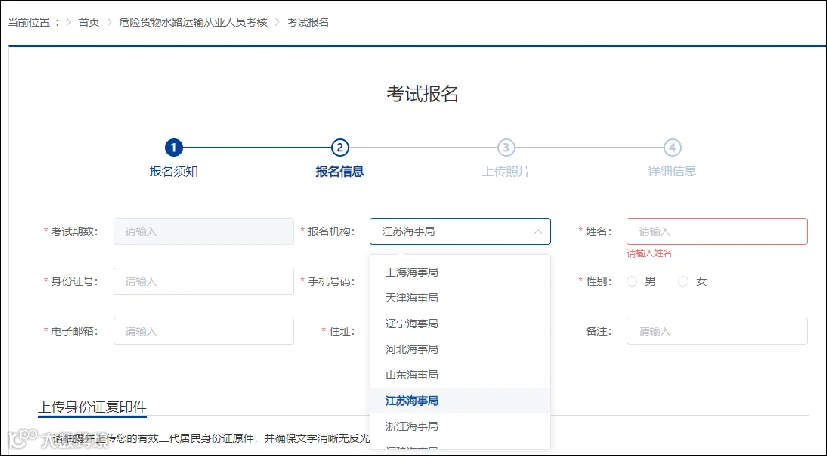Image resolution: width=827 pixels, height=456 pixels.
Task: Click the 考试报名 breadcrumb item
Action: (308, 23)
